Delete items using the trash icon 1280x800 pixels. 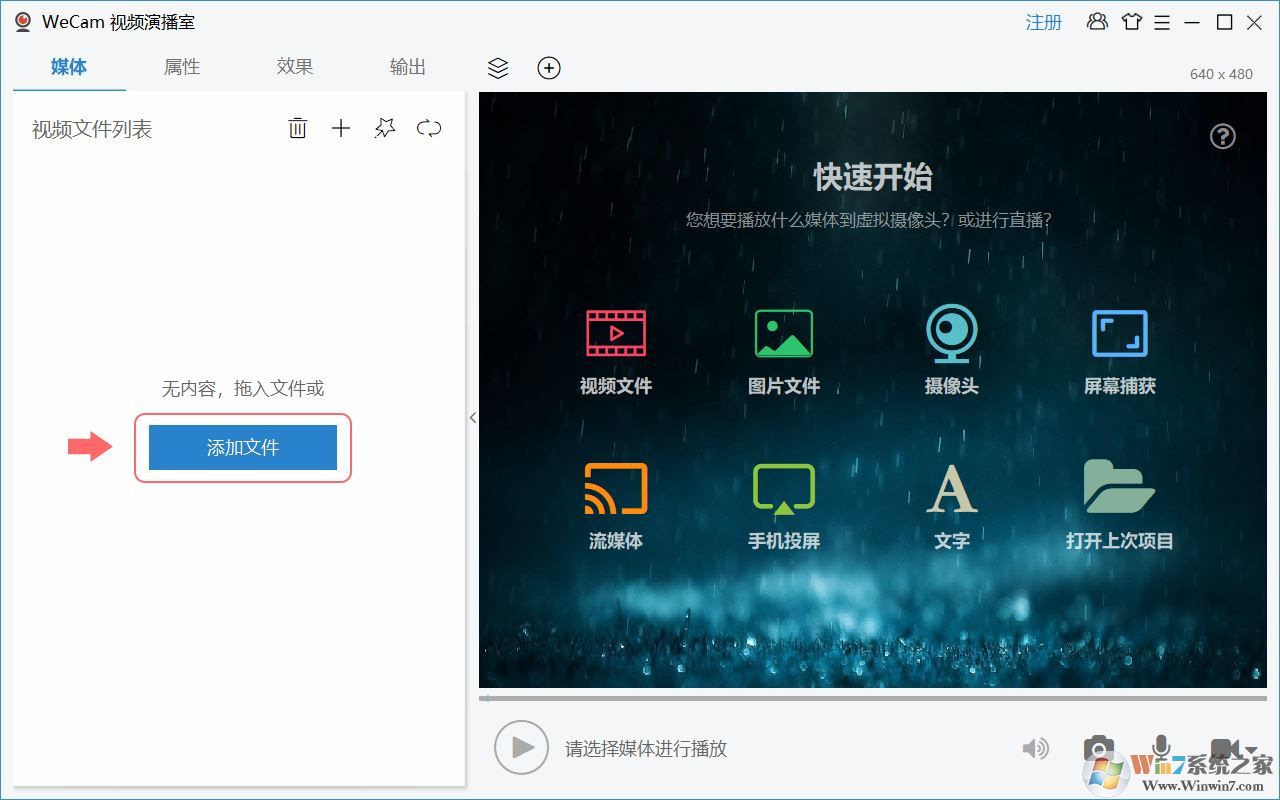[297, 128]
